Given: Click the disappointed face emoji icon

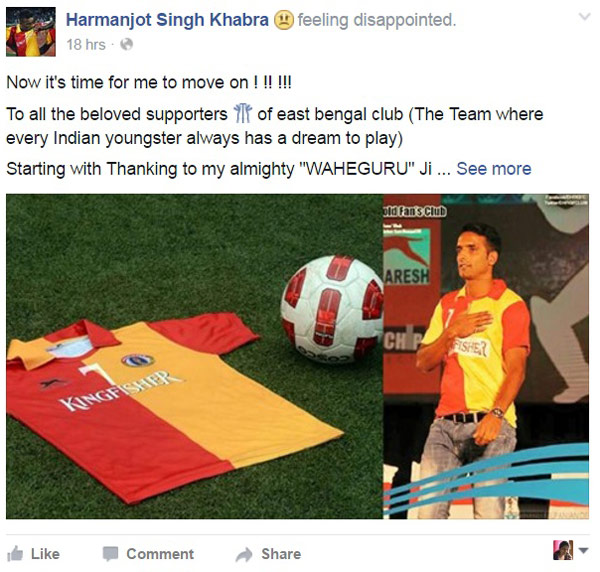Looking at the screenshot, I should pos(284,20).
